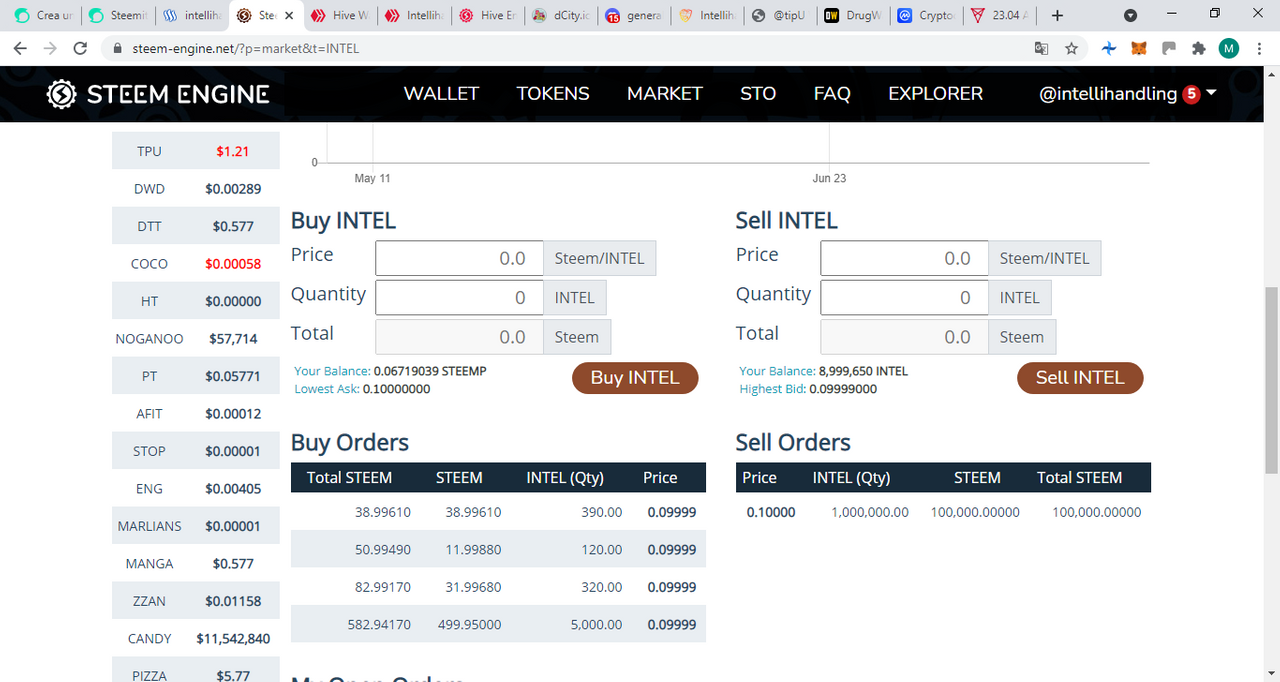Open the TOKENS menu item

pyautogui.click(x=553, y=93)
